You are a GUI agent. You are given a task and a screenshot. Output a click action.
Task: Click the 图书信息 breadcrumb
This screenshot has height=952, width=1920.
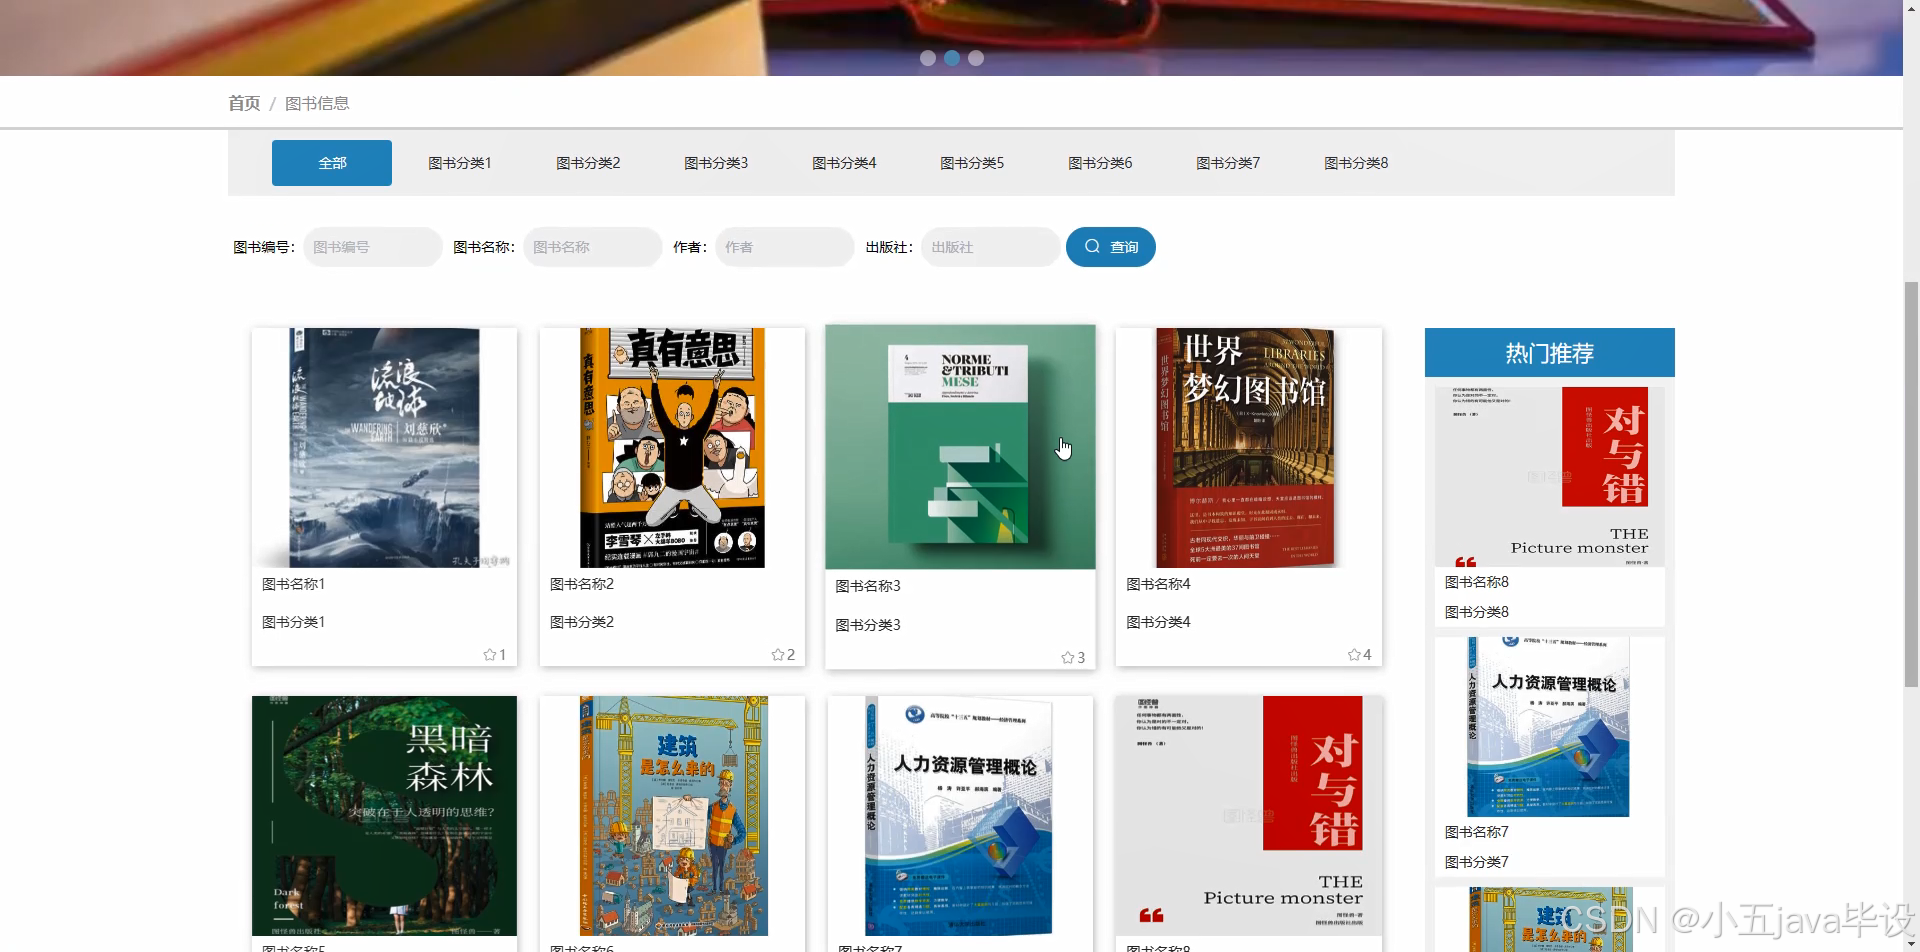coord(317,103)
